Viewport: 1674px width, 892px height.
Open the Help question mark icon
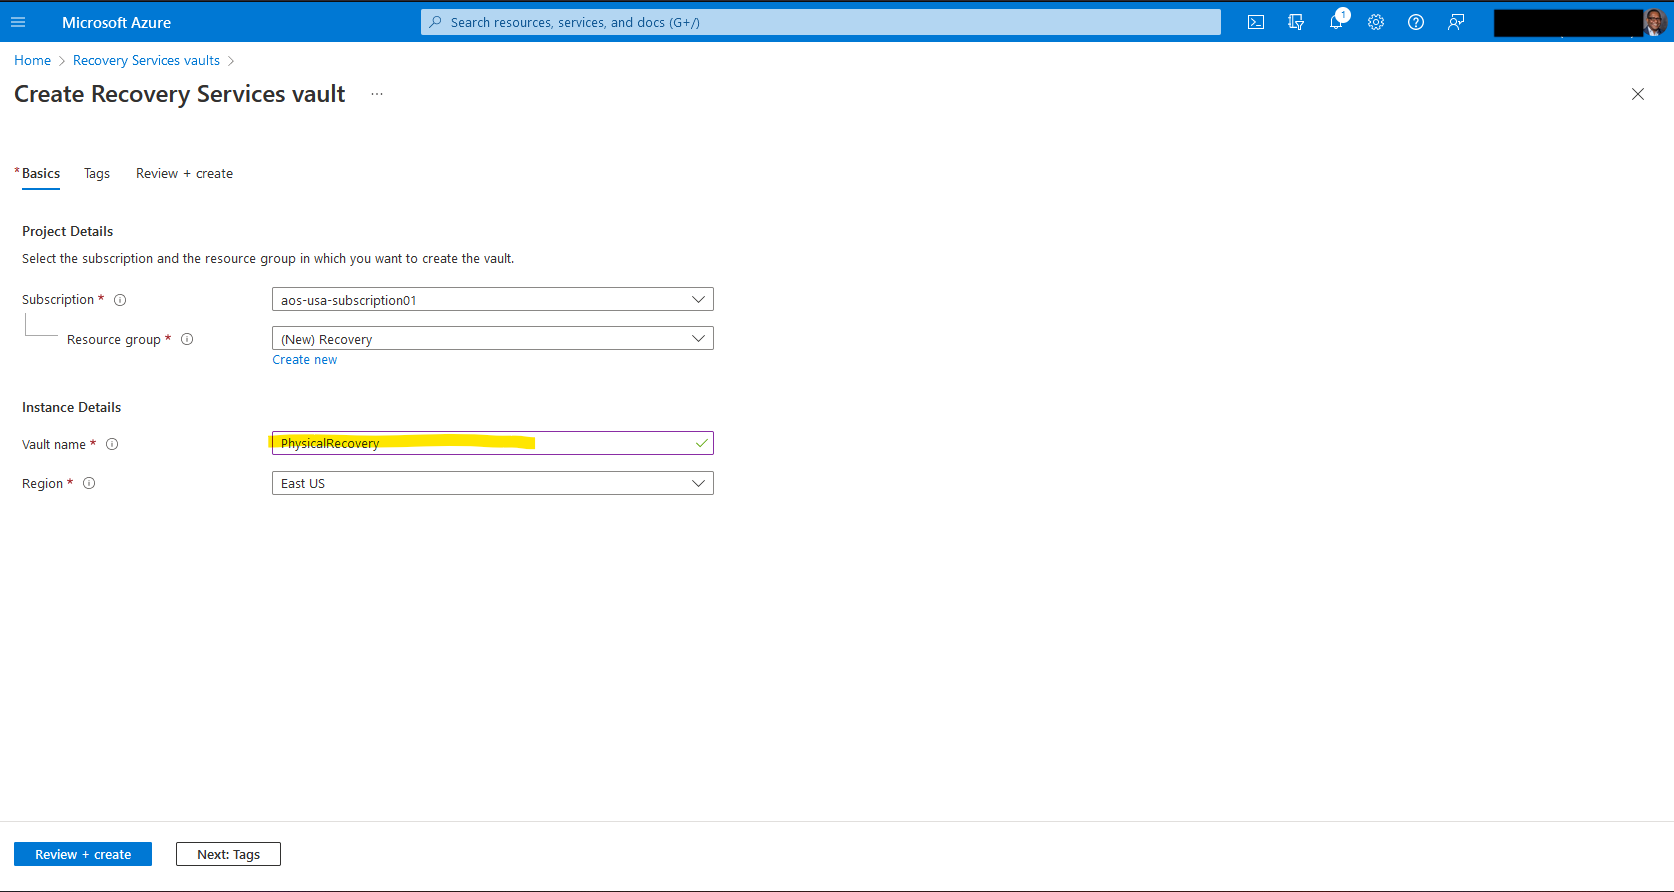[x=1416, y=22]
